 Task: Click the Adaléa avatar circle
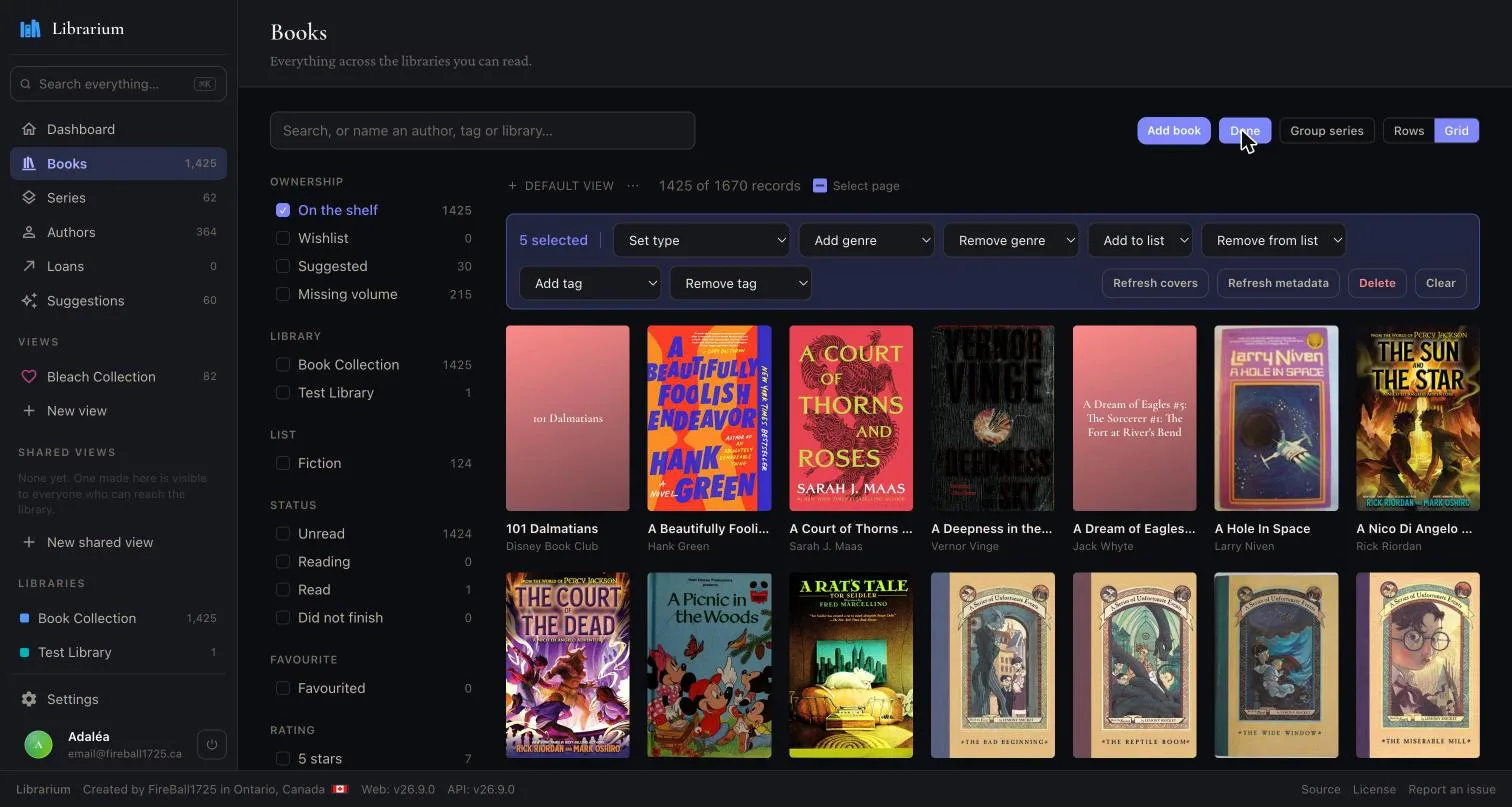38,744
